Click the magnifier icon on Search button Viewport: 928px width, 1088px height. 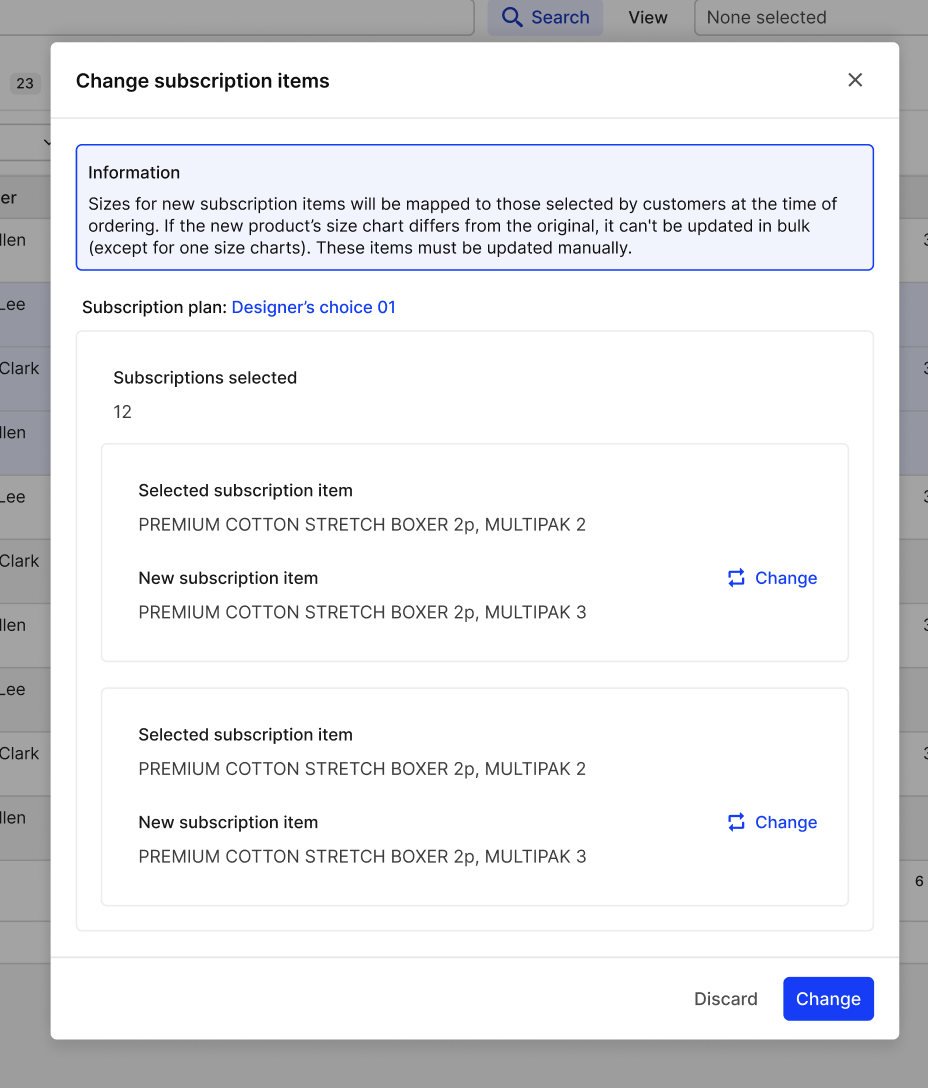pos(512,17)
